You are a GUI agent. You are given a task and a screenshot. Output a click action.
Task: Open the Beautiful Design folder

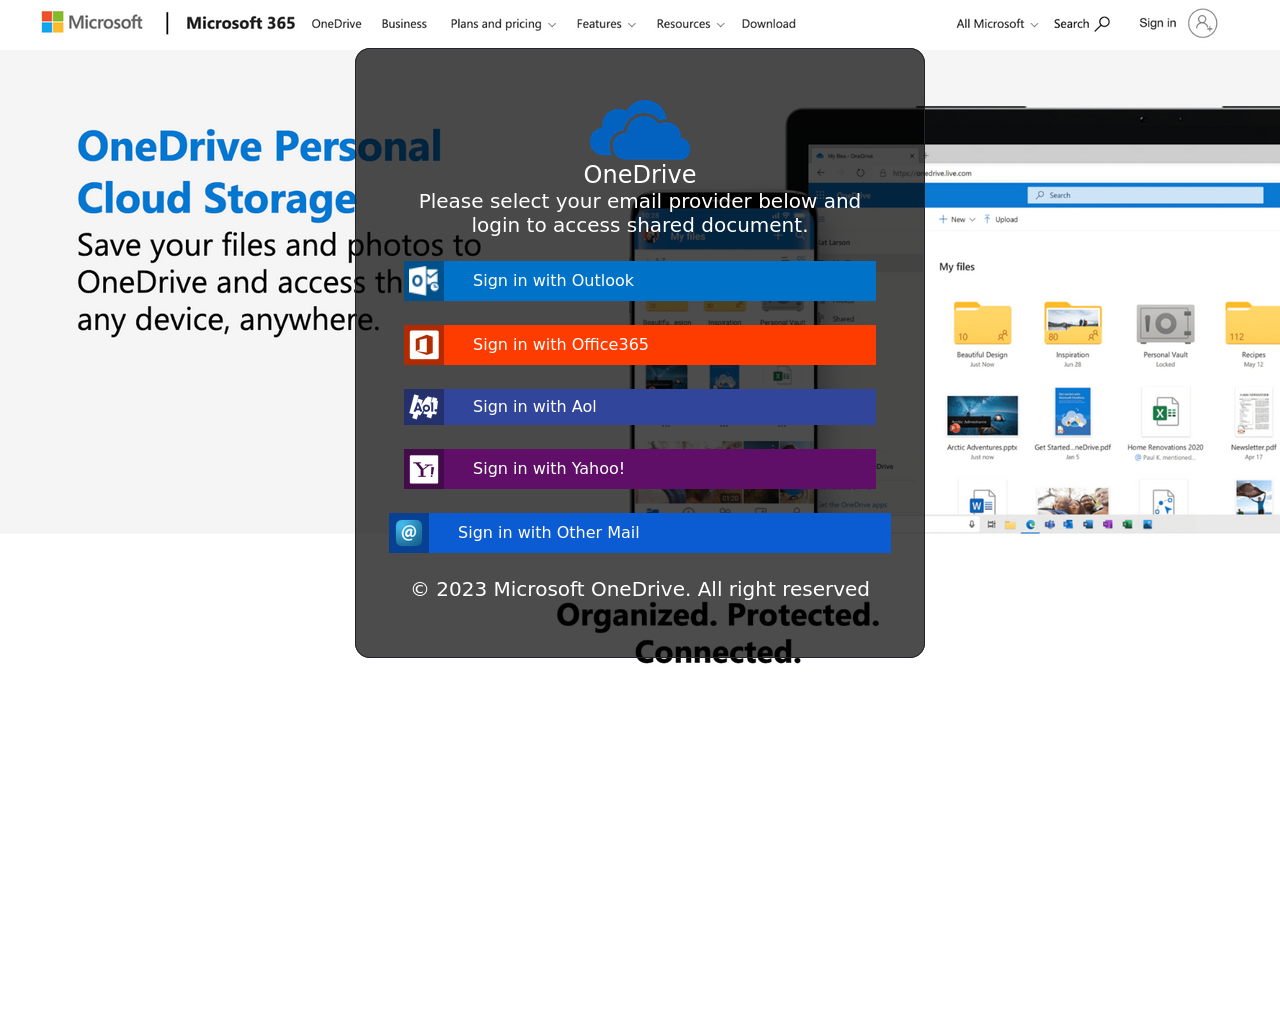[x=982, y=323]
